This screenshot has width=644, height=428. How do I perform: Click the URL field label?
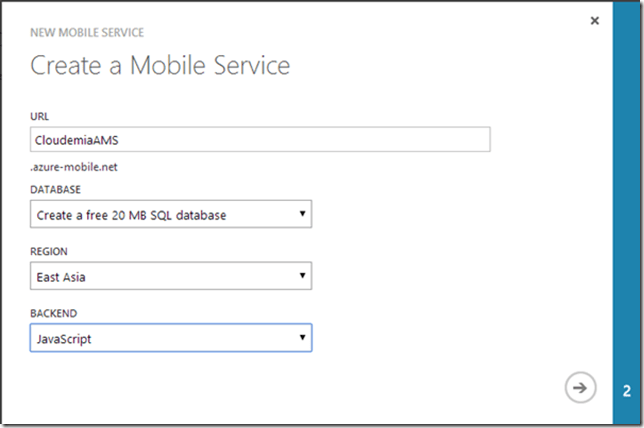39,115
